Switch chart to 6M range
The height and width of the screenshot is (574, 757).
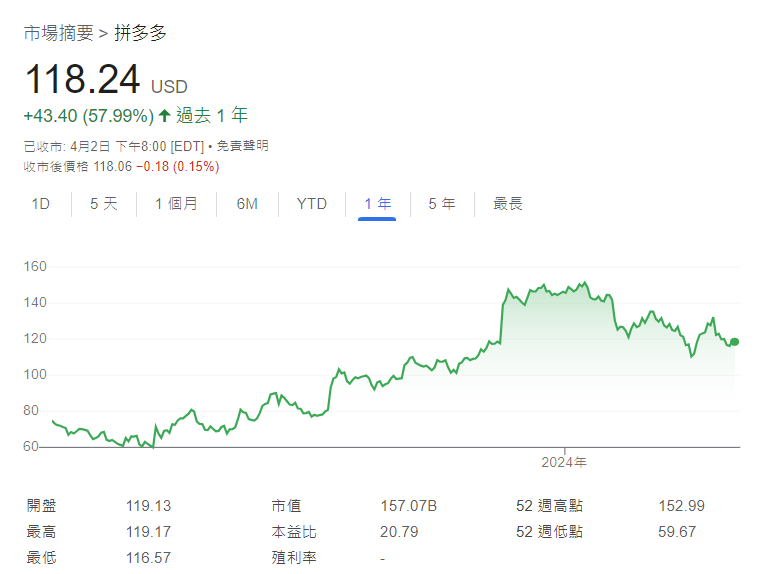(x=247, y=204)
